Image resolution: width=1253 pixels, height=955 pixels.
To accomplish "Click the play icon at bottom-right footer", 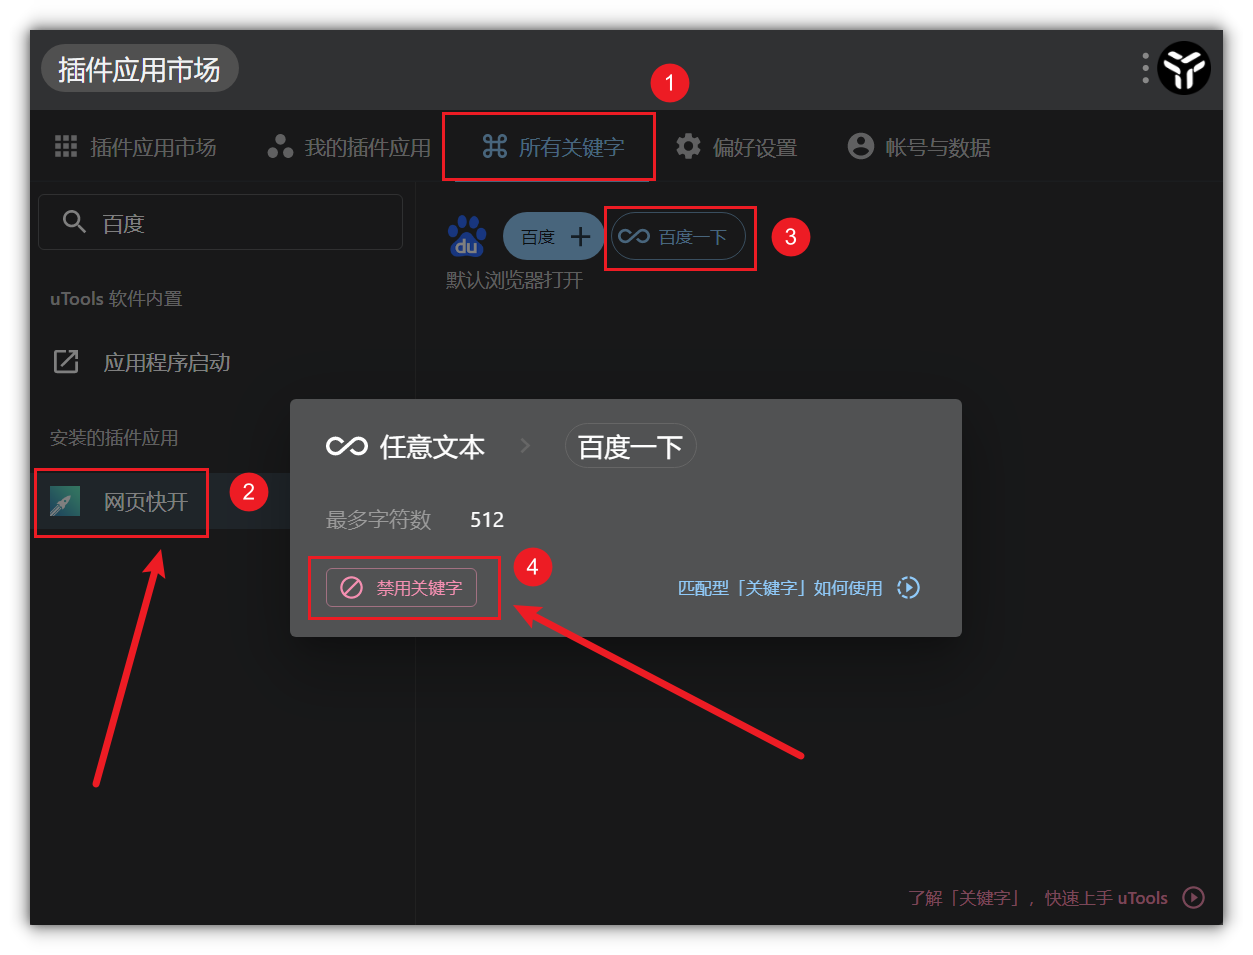I will [1193, 897].
